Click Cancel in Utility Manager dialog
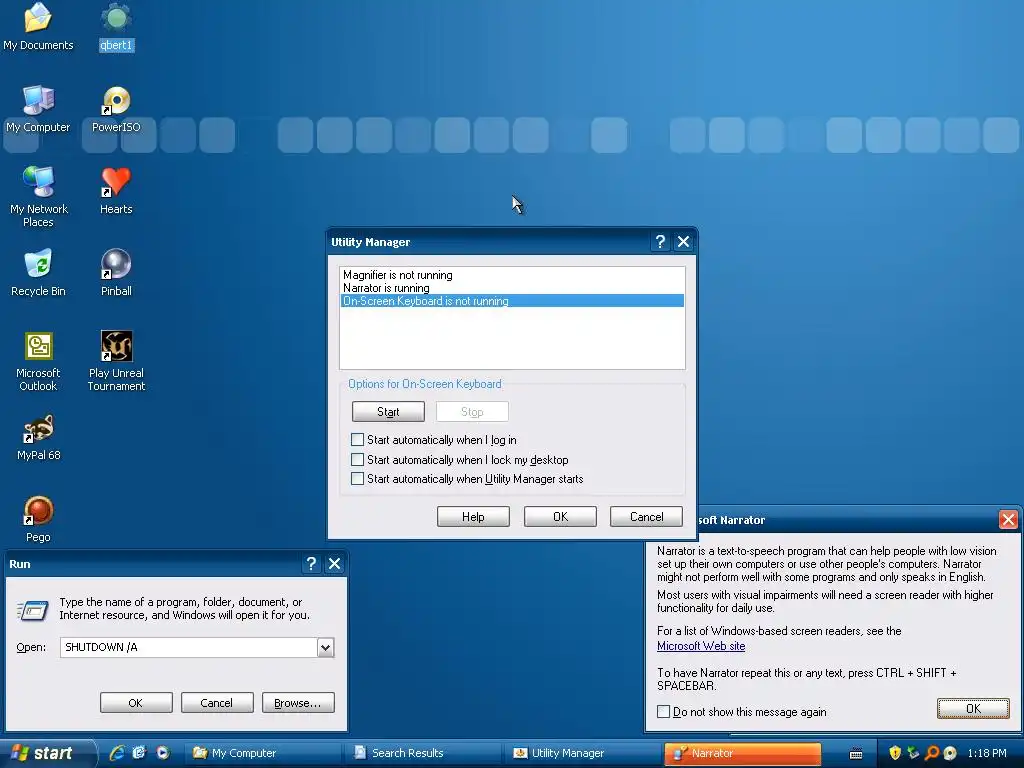Image resolution: width=1024 pixels, height=768 pixels. coord(647,517)
